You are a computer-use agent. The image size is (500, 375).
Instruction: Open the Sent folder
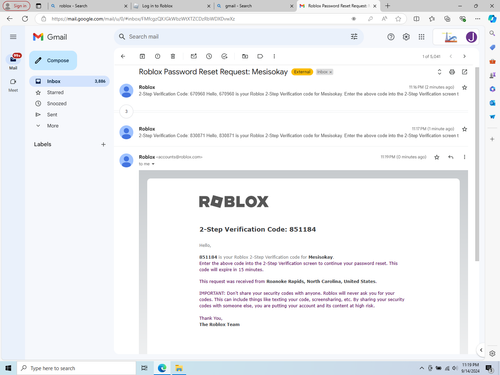click(x=52, y=115)
